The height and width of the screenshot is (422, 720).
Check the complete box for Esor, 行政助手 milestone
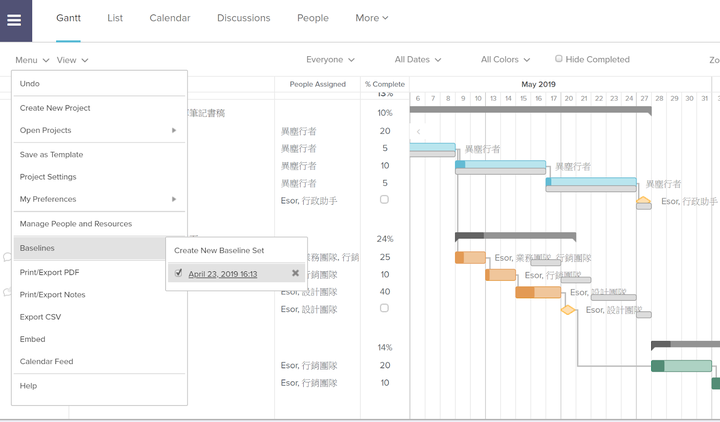[384, 200]
